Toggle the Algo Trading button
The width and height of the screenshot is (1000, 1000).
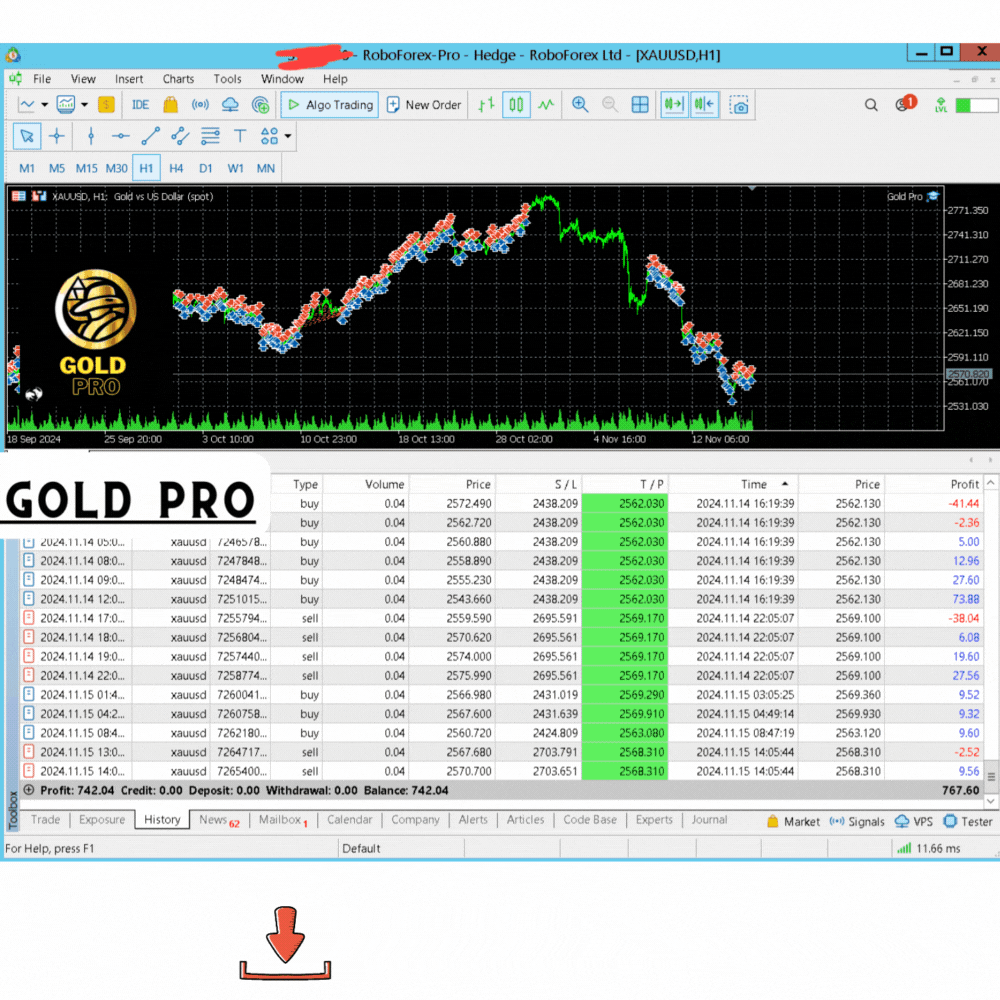pos(330,105)
